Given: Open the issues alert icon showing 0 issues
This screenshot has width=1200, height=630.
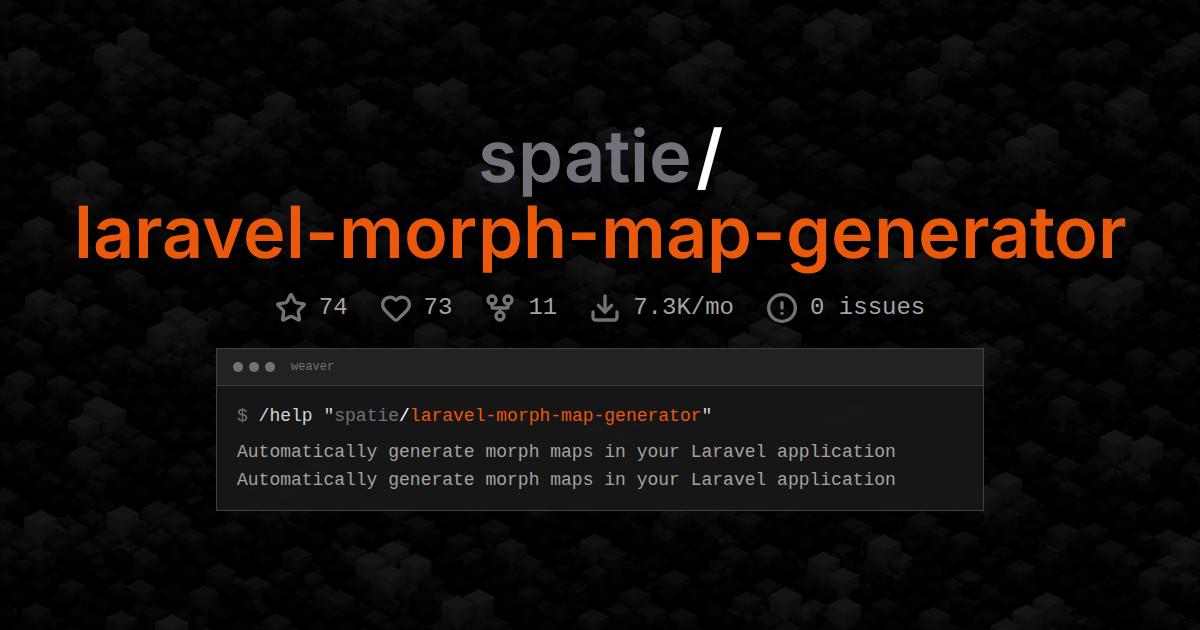Looking at the screenshot, I should (x=781, y=307).
